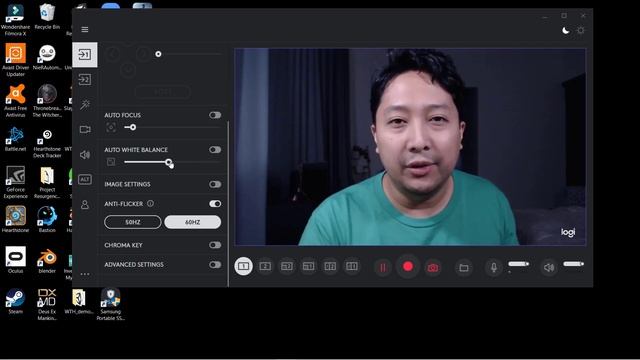
Task: Adjust the microphone volume slider
Action: click(519, 264)
